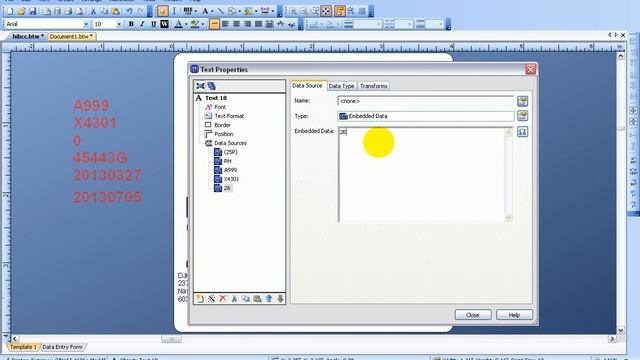640x360 pixels.
Task: Open the font color dropdown arrow
Action: coord(186,24)
